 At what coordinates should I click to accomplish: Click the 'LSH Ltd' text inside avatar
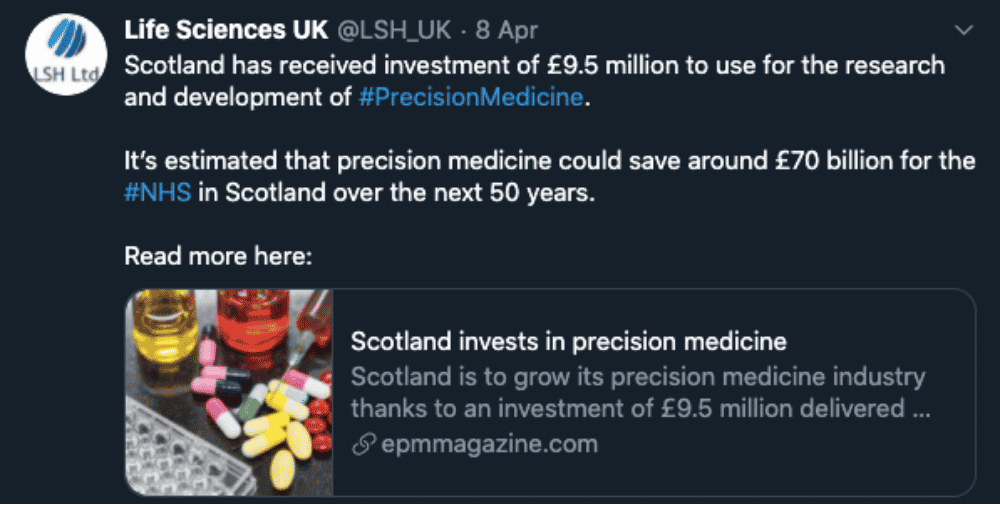[66, 74]
